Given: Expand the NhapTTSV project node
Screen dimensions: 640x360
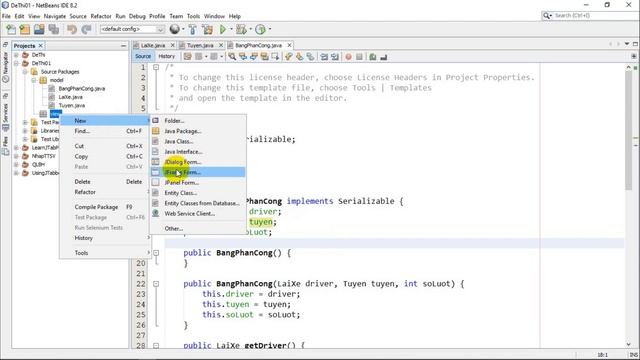Looking at the screenshot, I should click(16, 156).
